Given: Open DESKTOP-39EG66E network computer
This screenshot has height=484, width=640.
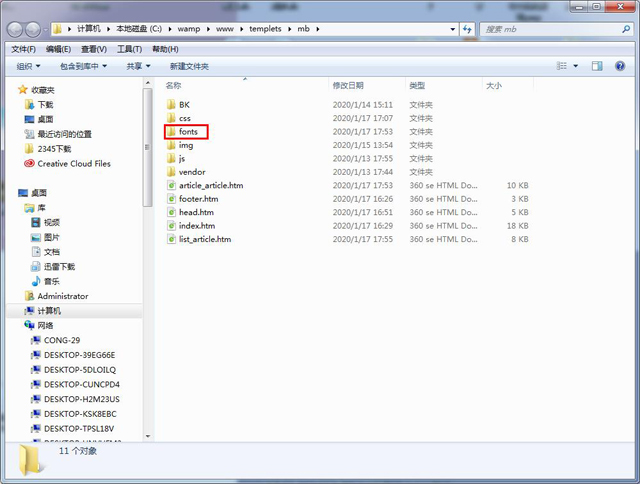Looking at the screenshot, I should click(73, 355).
